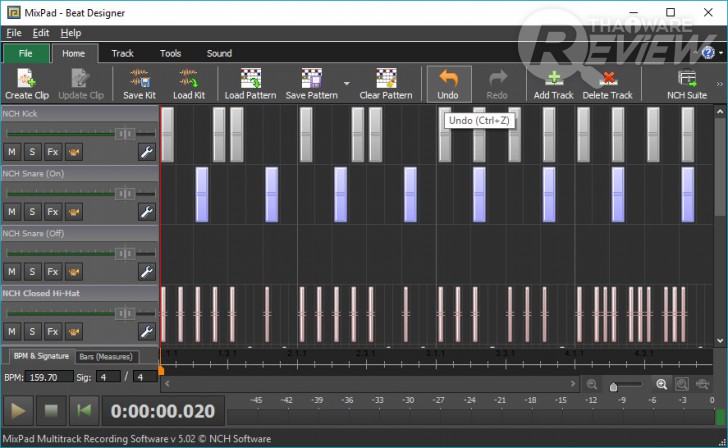Click NCH Kick volume slider handle

click(x=125, y=134)
